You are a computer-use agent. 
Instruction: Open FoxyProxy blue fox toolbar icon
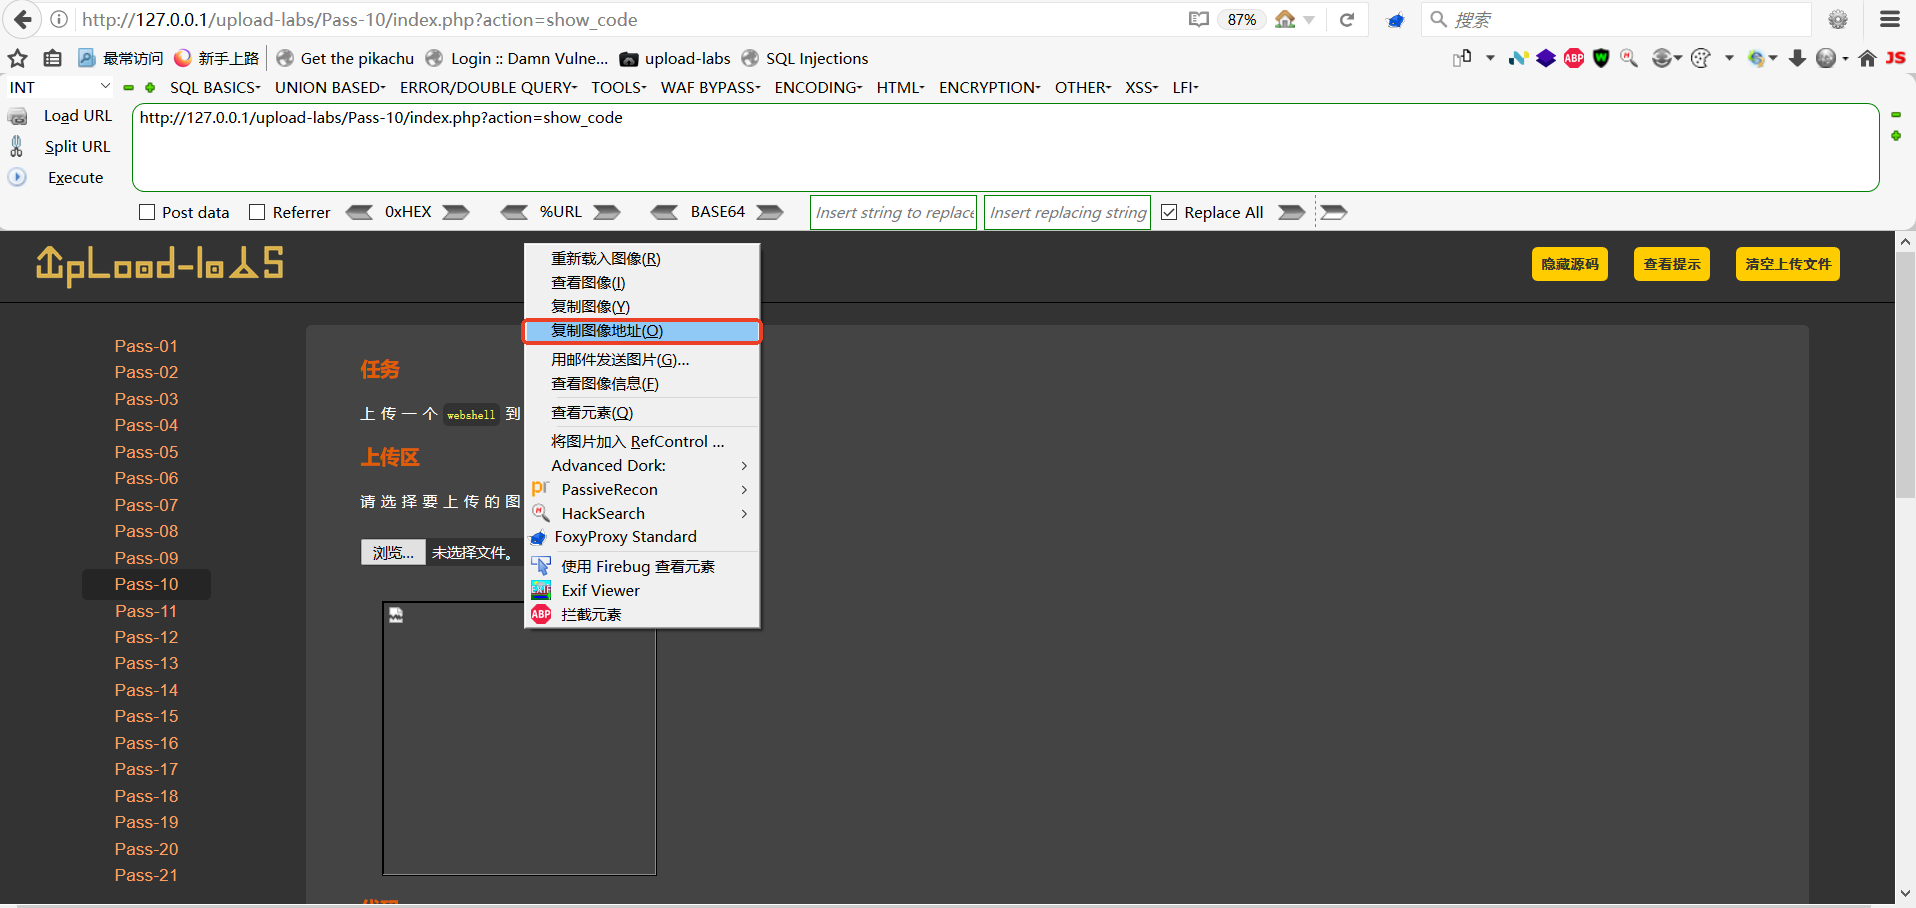1396,20
